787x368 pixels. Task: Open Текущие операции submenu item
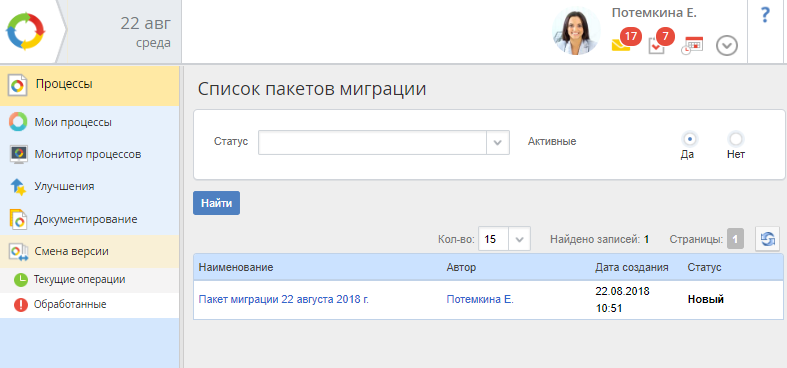89,280
